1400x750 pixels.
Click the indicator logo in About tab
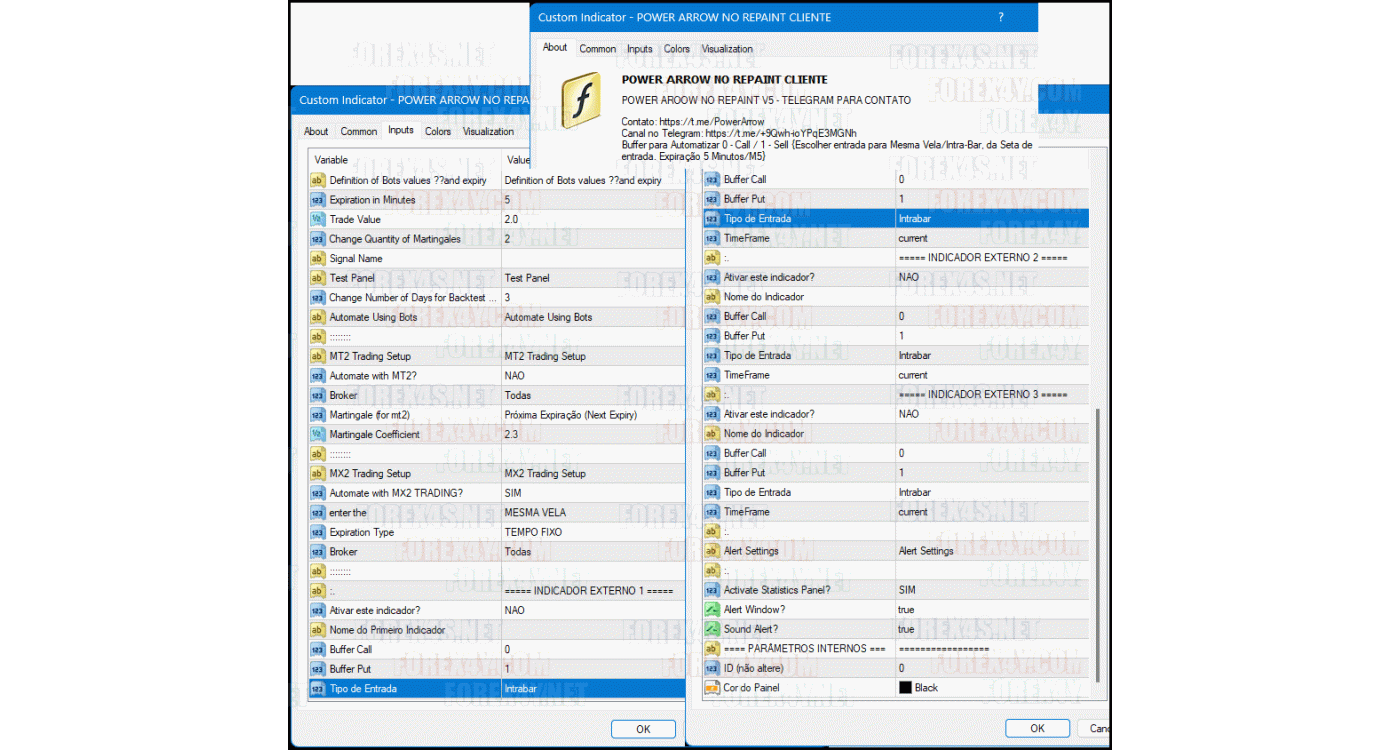click(x=581, y=99)
